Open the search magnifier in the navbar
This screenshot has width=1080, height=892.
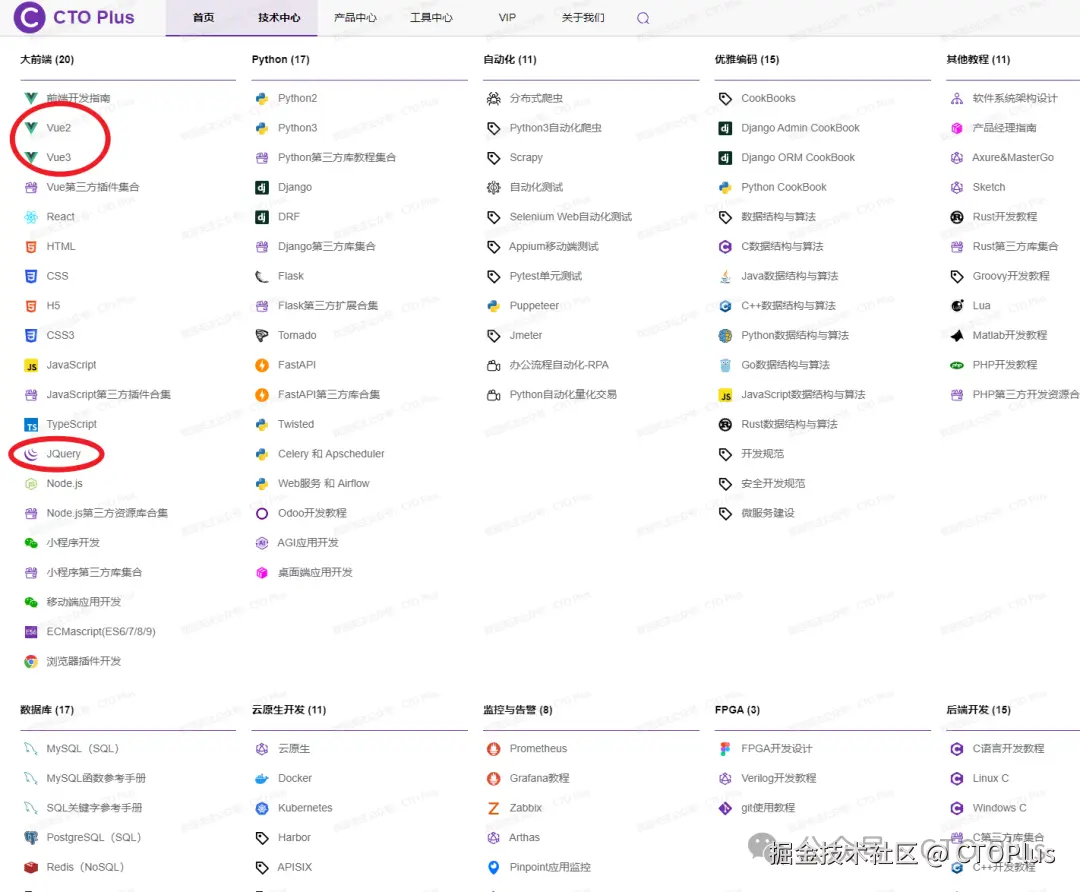point(642,17)
